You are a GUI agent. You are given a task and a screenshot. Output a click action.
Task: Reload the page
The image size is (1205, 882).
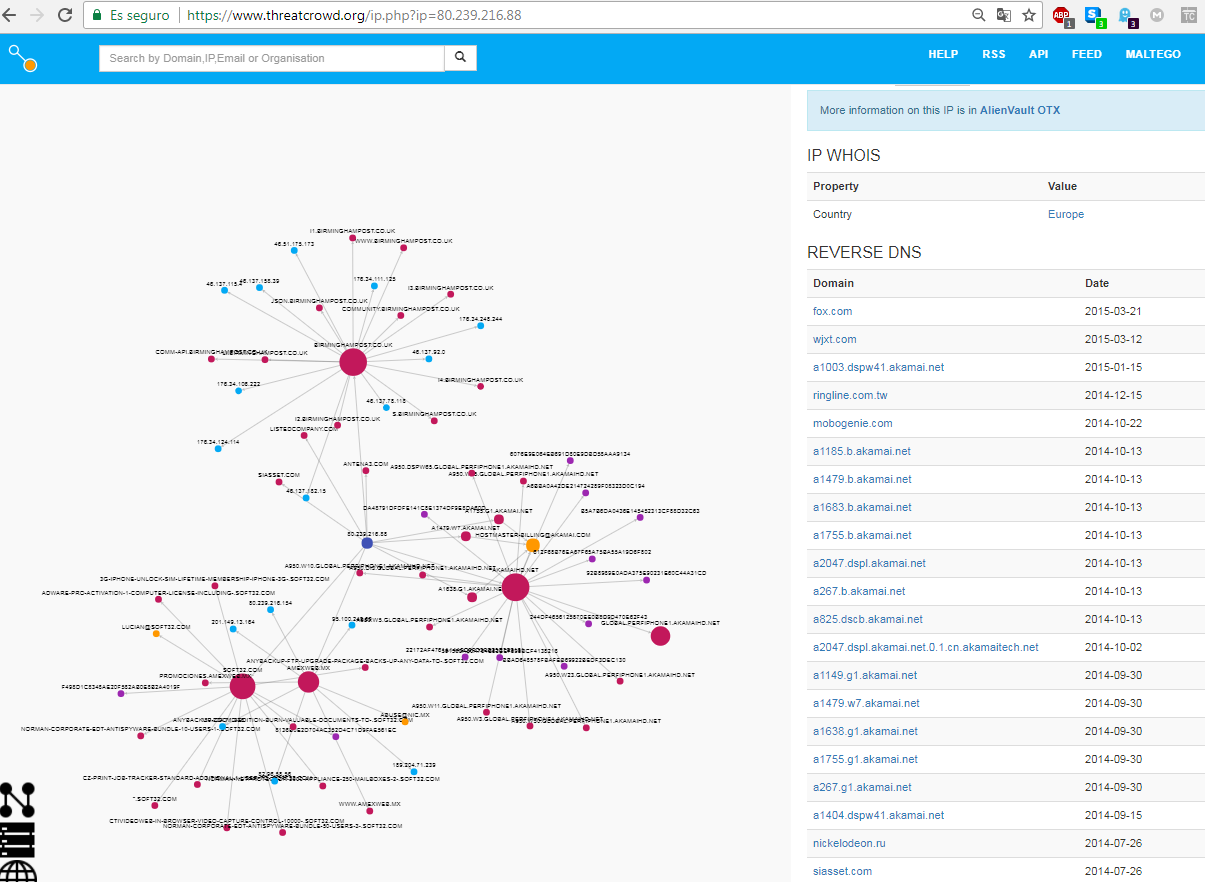click(x=65, y=16)
